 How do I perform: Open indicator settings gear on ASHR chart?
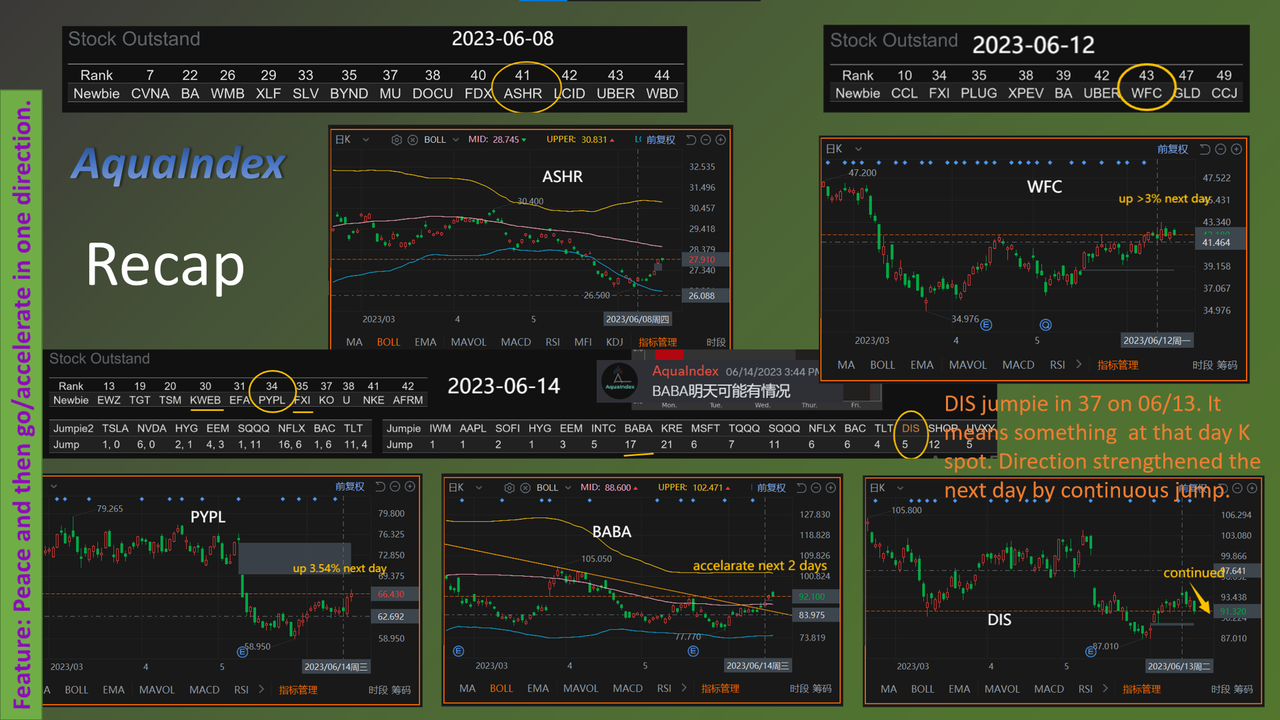click(x=396, y=140)
